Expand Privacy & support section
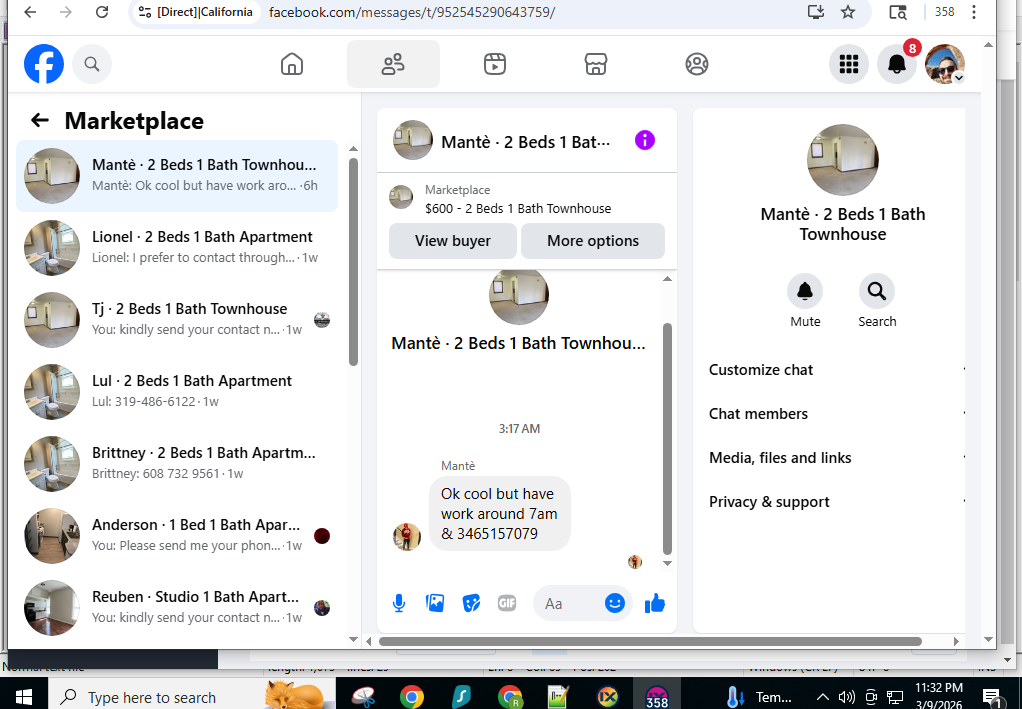Image resolution: width=1022 pixels, height=709 pixels. coord(836,502)
